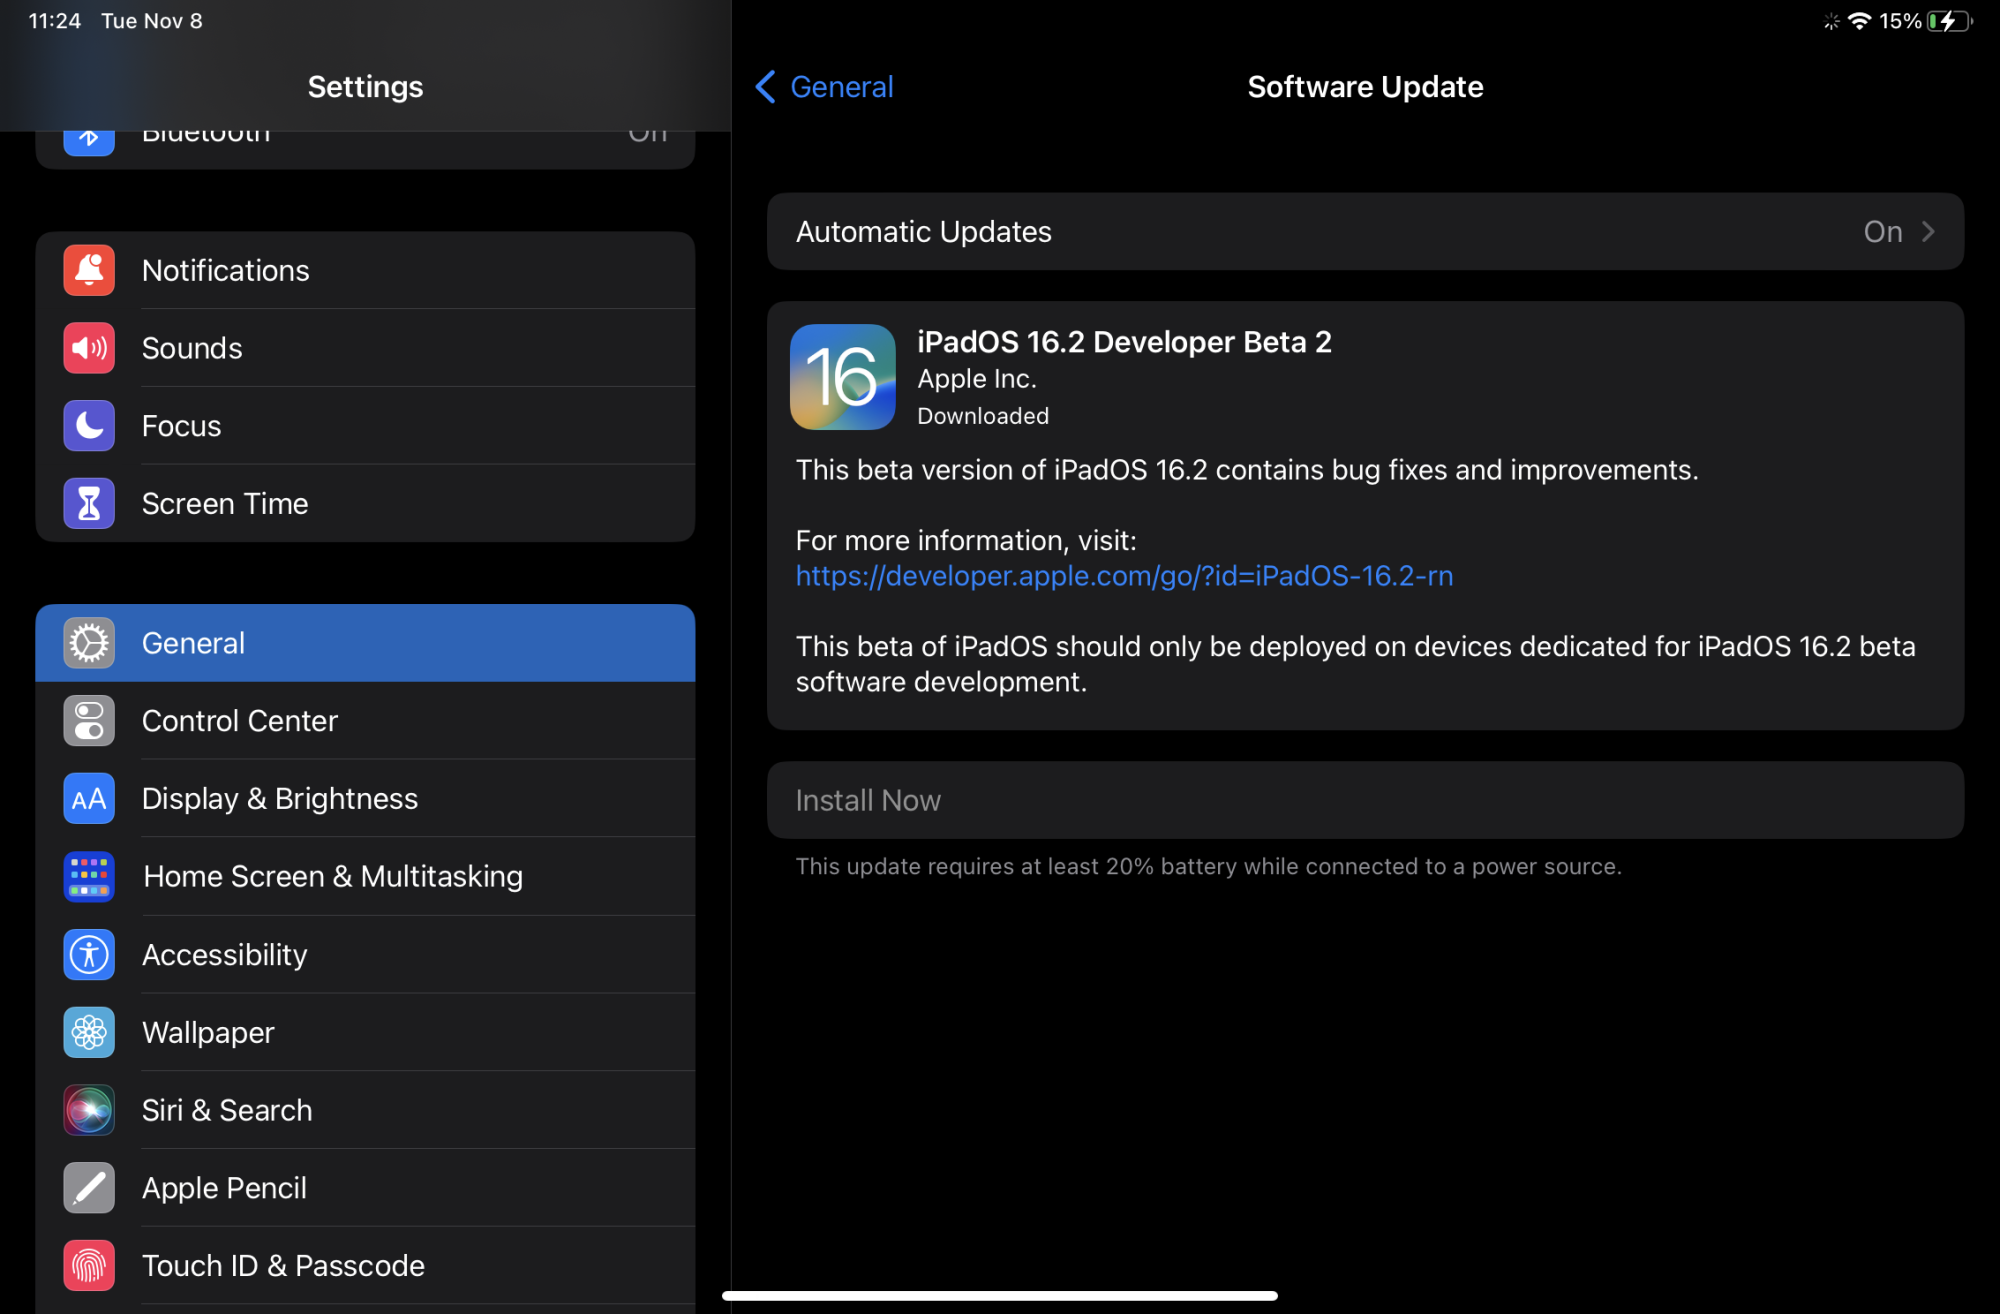The height and width of the screenshot is (1314, 2000).
Task: Tap the Notifications bell icon
Action: pos(89,270)
